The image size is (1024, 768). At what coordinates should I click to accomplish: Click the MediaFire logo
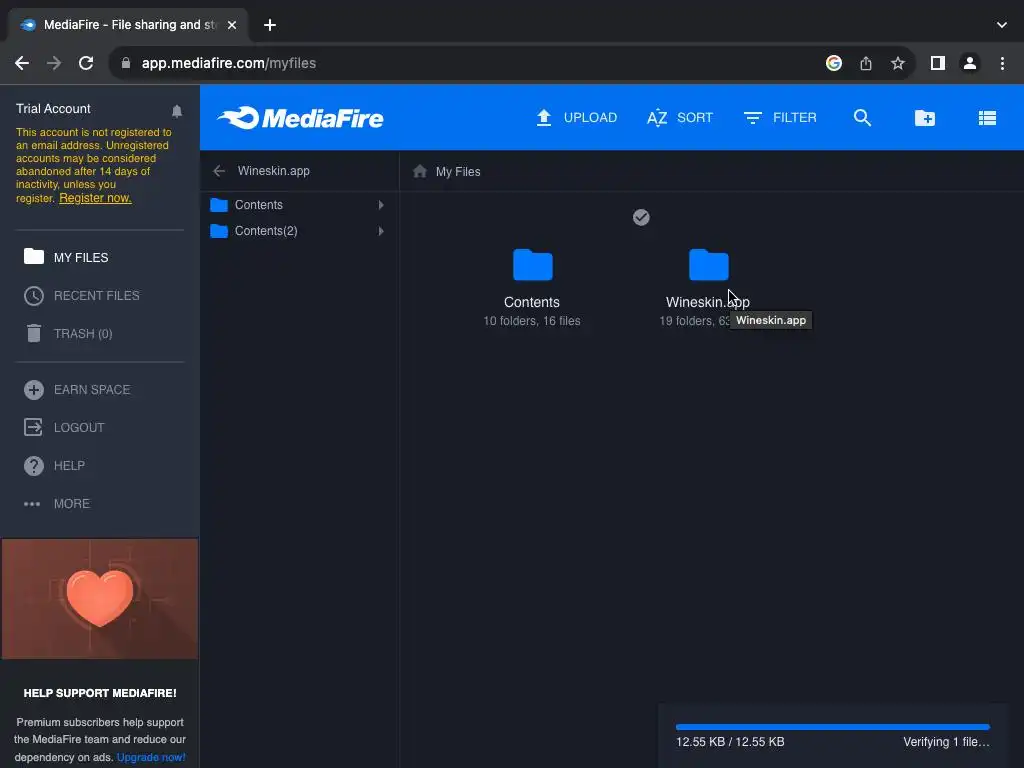[x=300, y=118]
